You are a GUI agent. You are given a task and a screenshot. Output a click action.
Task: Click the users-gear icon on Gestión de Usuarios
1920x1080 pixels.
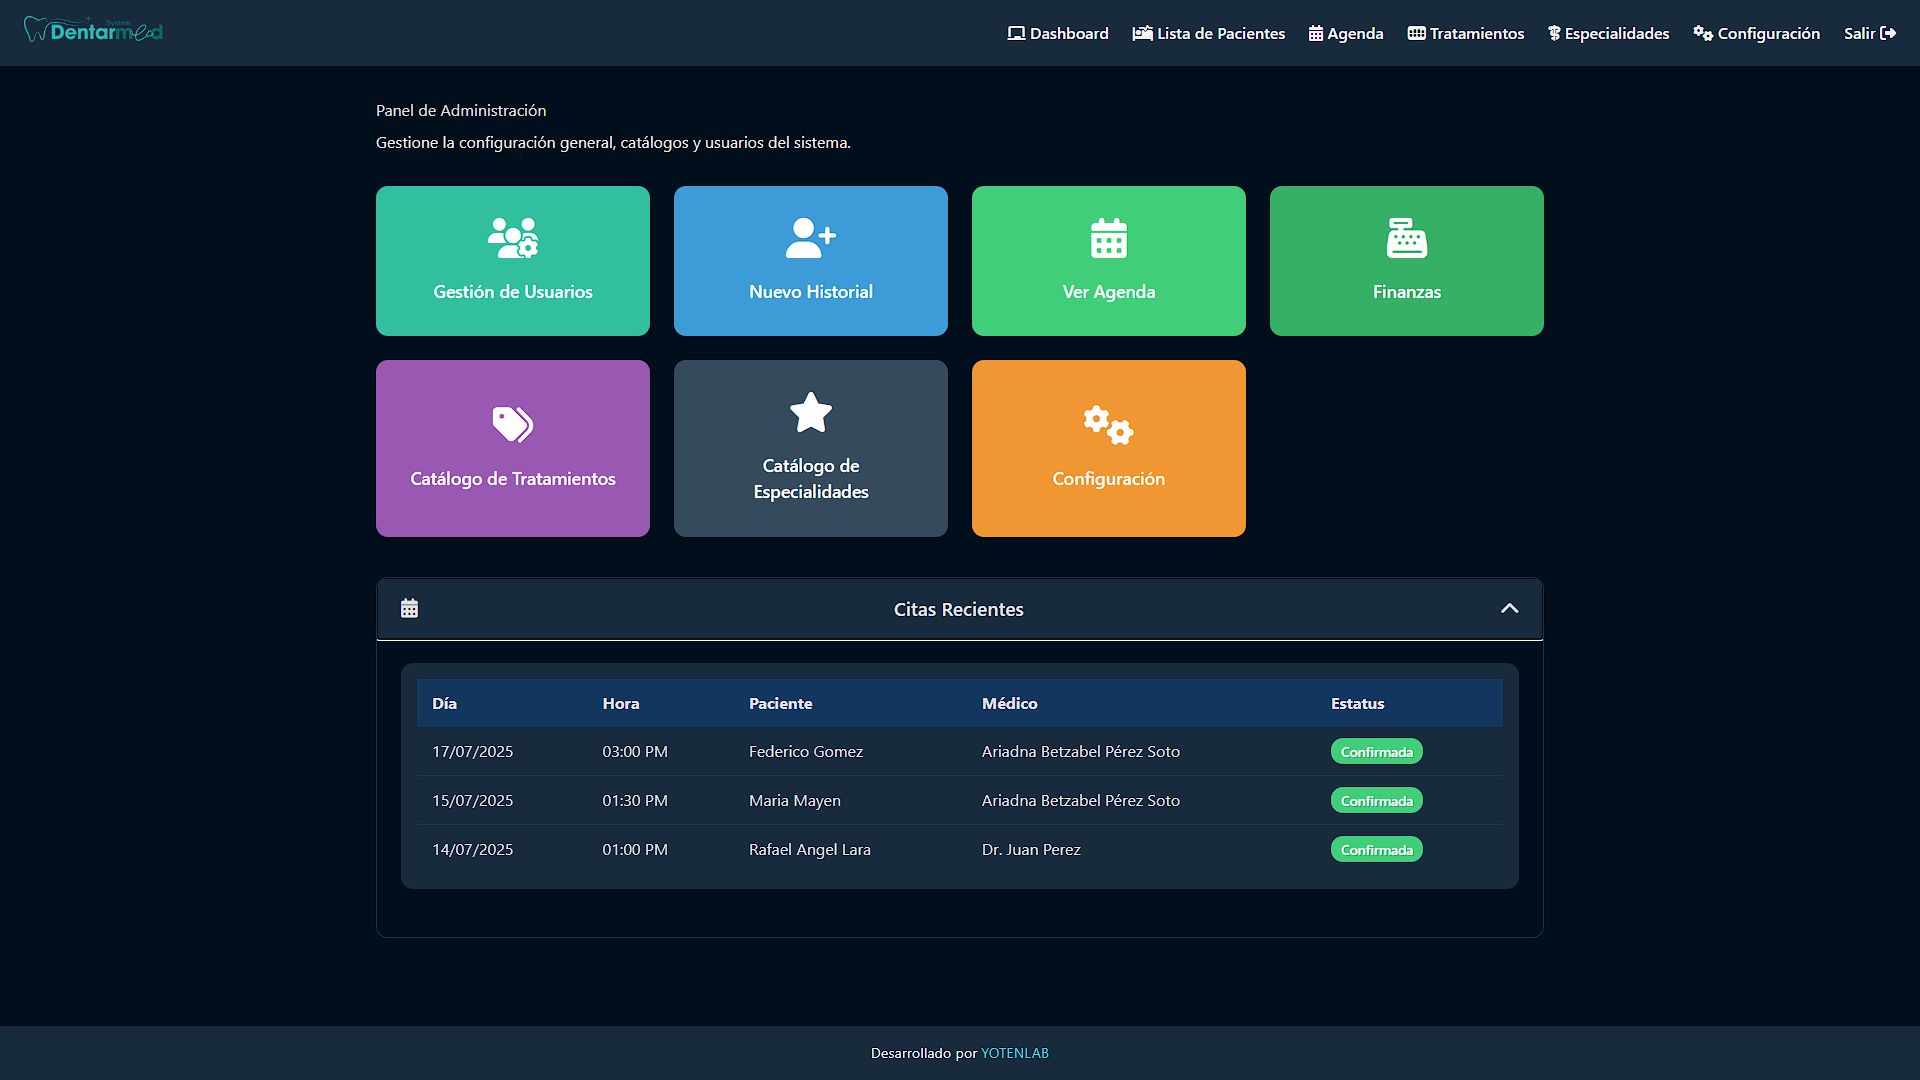click(513, 238)
